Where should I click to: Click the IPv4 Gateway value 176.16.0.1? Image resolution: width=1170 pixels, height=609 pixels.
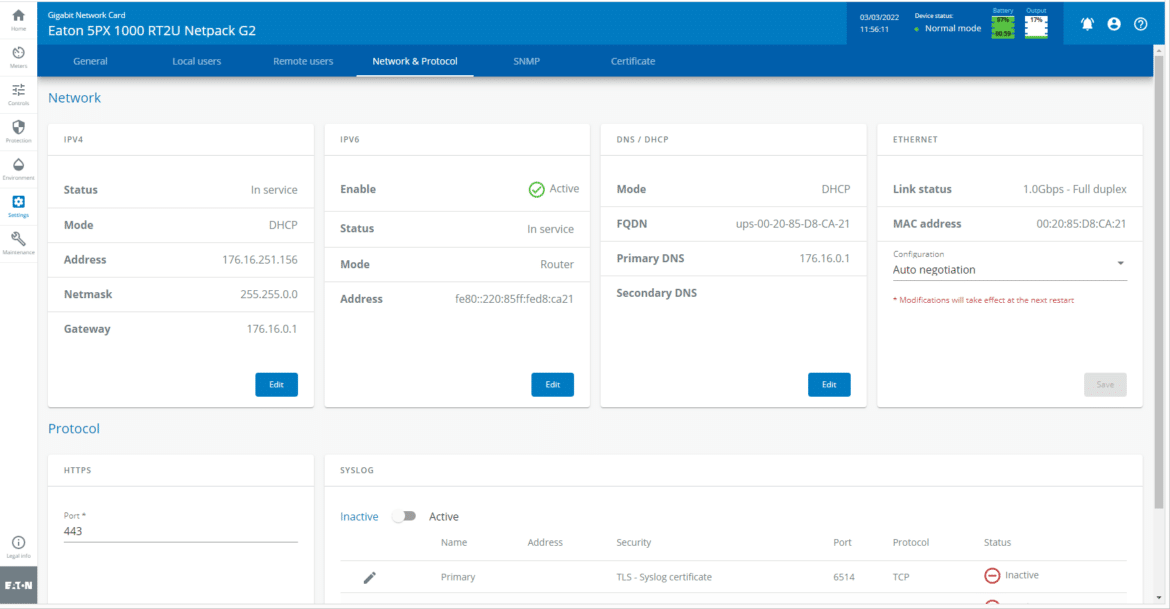coord(272,328)
